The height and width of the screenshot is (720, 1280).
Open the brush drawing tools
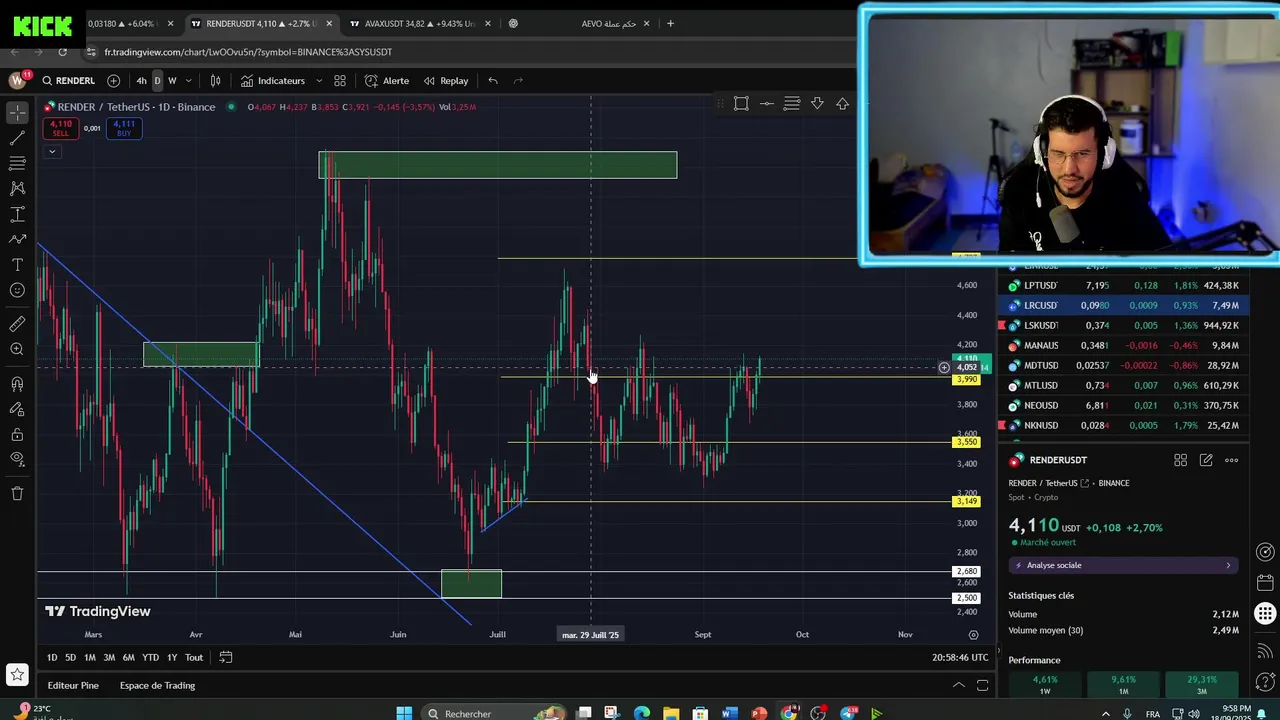17,239
